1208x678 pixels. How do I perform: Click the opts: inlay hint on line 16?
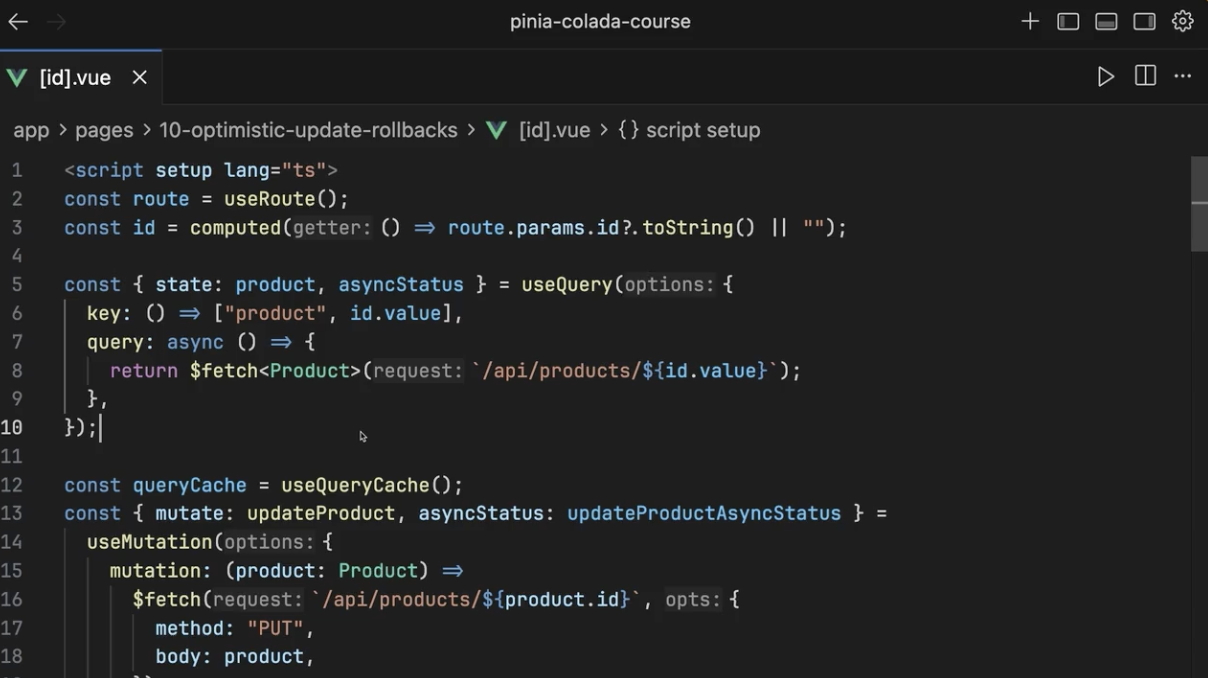pos(692,600)
